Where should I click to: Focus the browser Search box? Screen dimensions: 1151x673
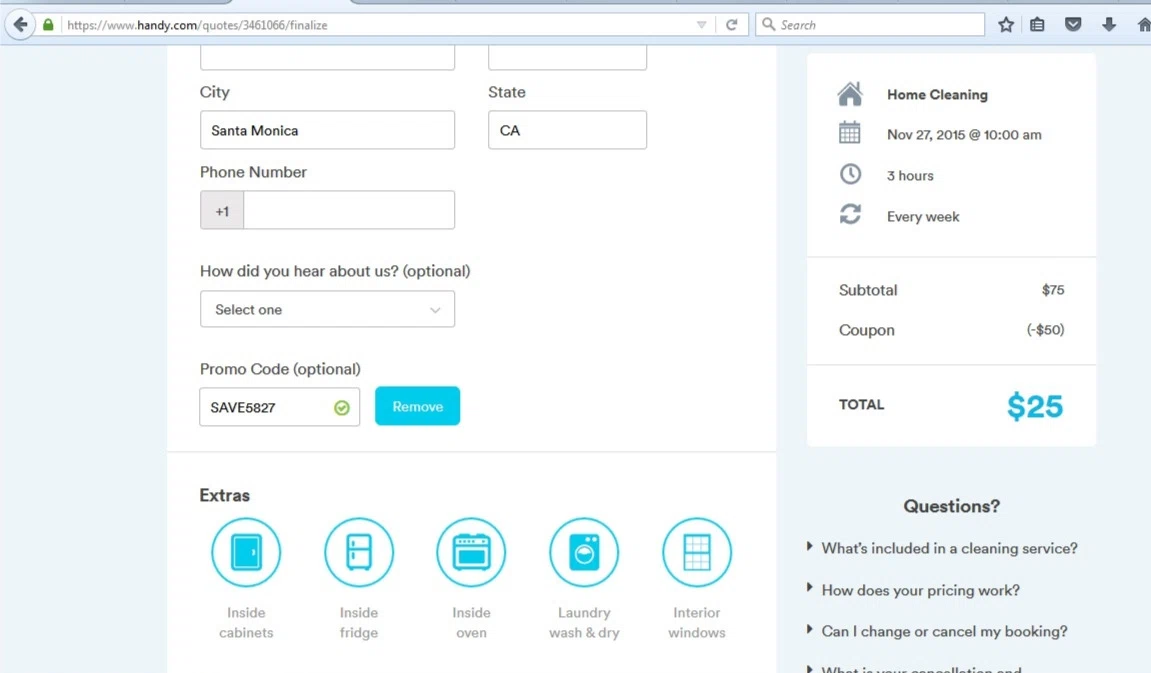pyautogui.click(x=870, y=25)
